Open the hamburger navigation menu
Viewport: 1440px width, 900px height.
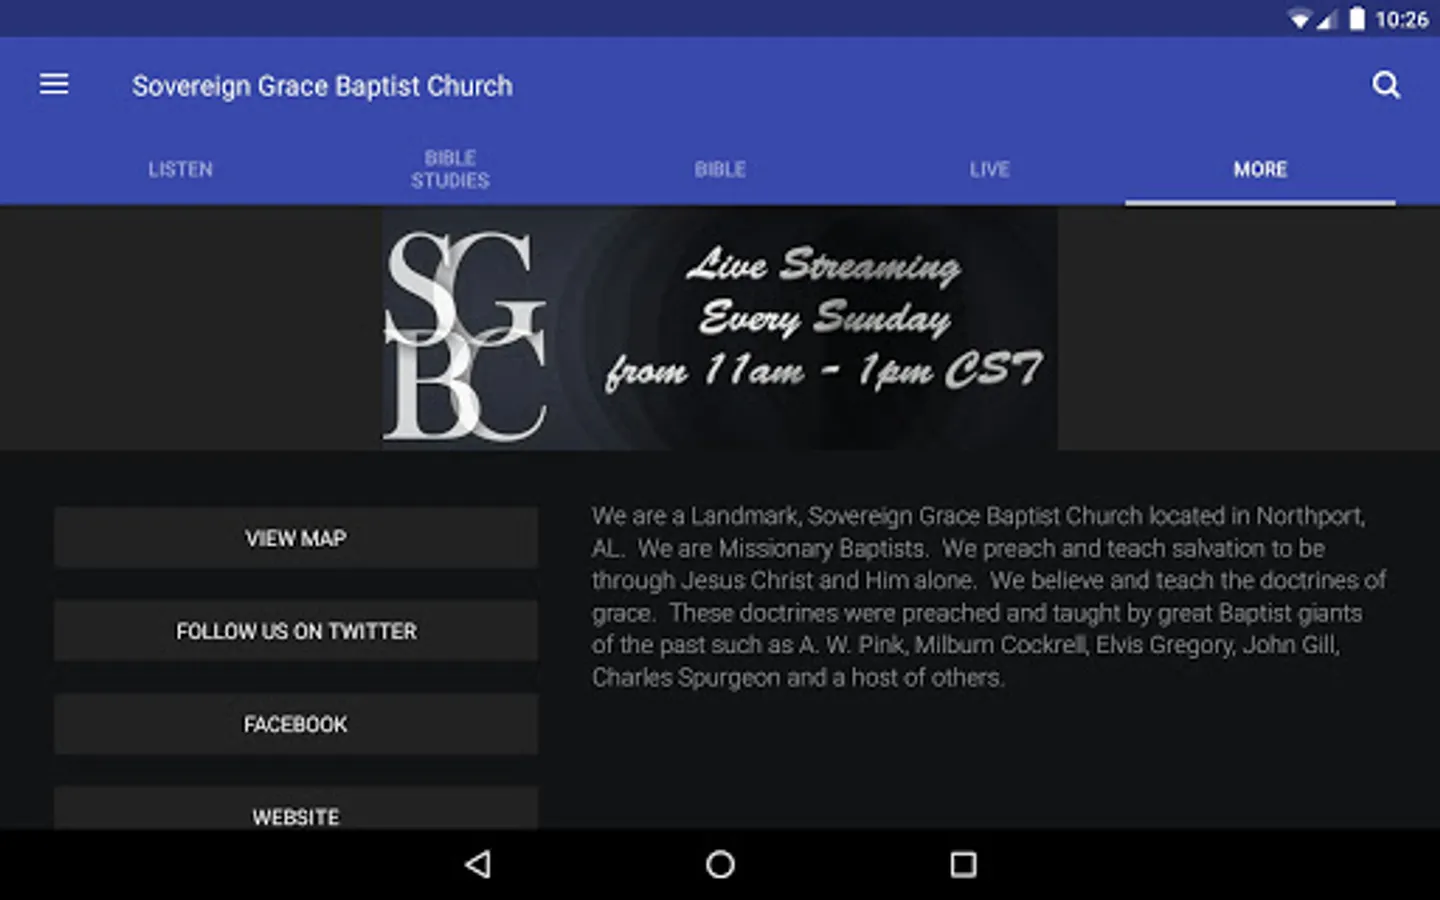[x=54, y=85]
